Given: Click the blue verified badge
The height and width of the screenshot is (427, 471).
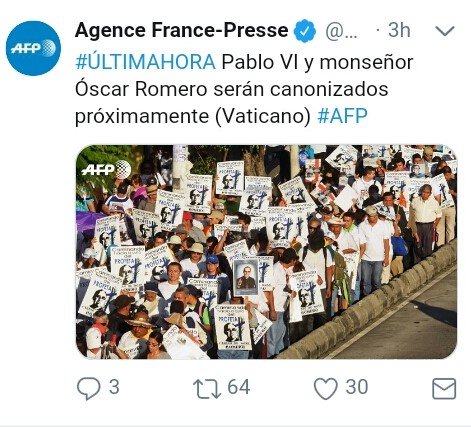Looking at the screenshot, I should 305,31.
